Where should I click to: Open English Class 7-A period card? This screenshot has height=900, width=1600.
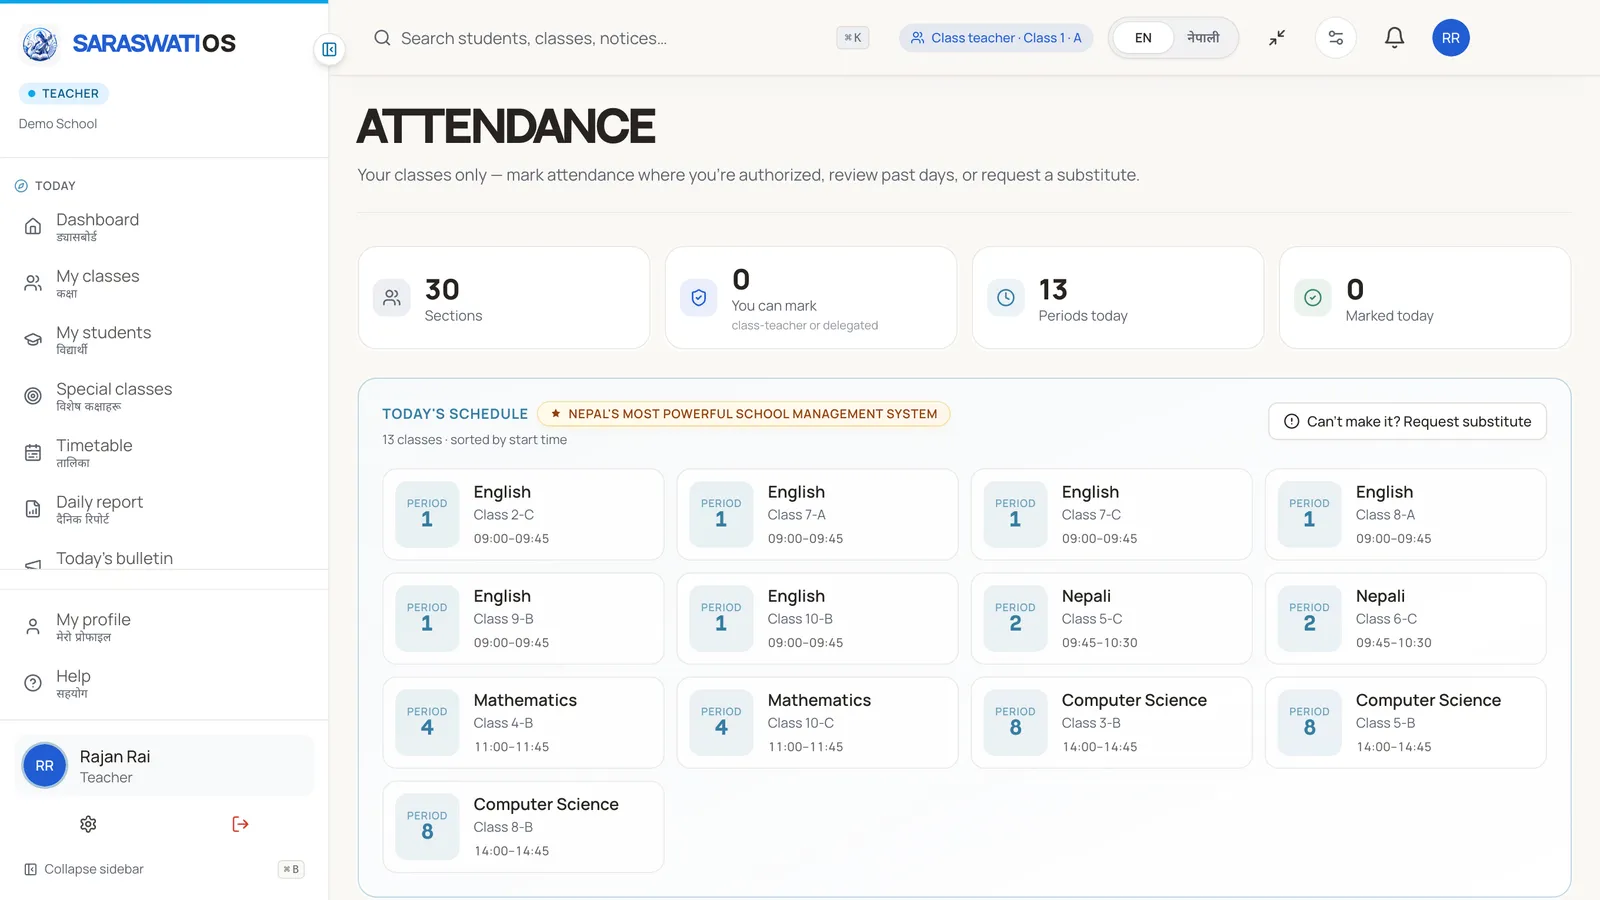817,514
